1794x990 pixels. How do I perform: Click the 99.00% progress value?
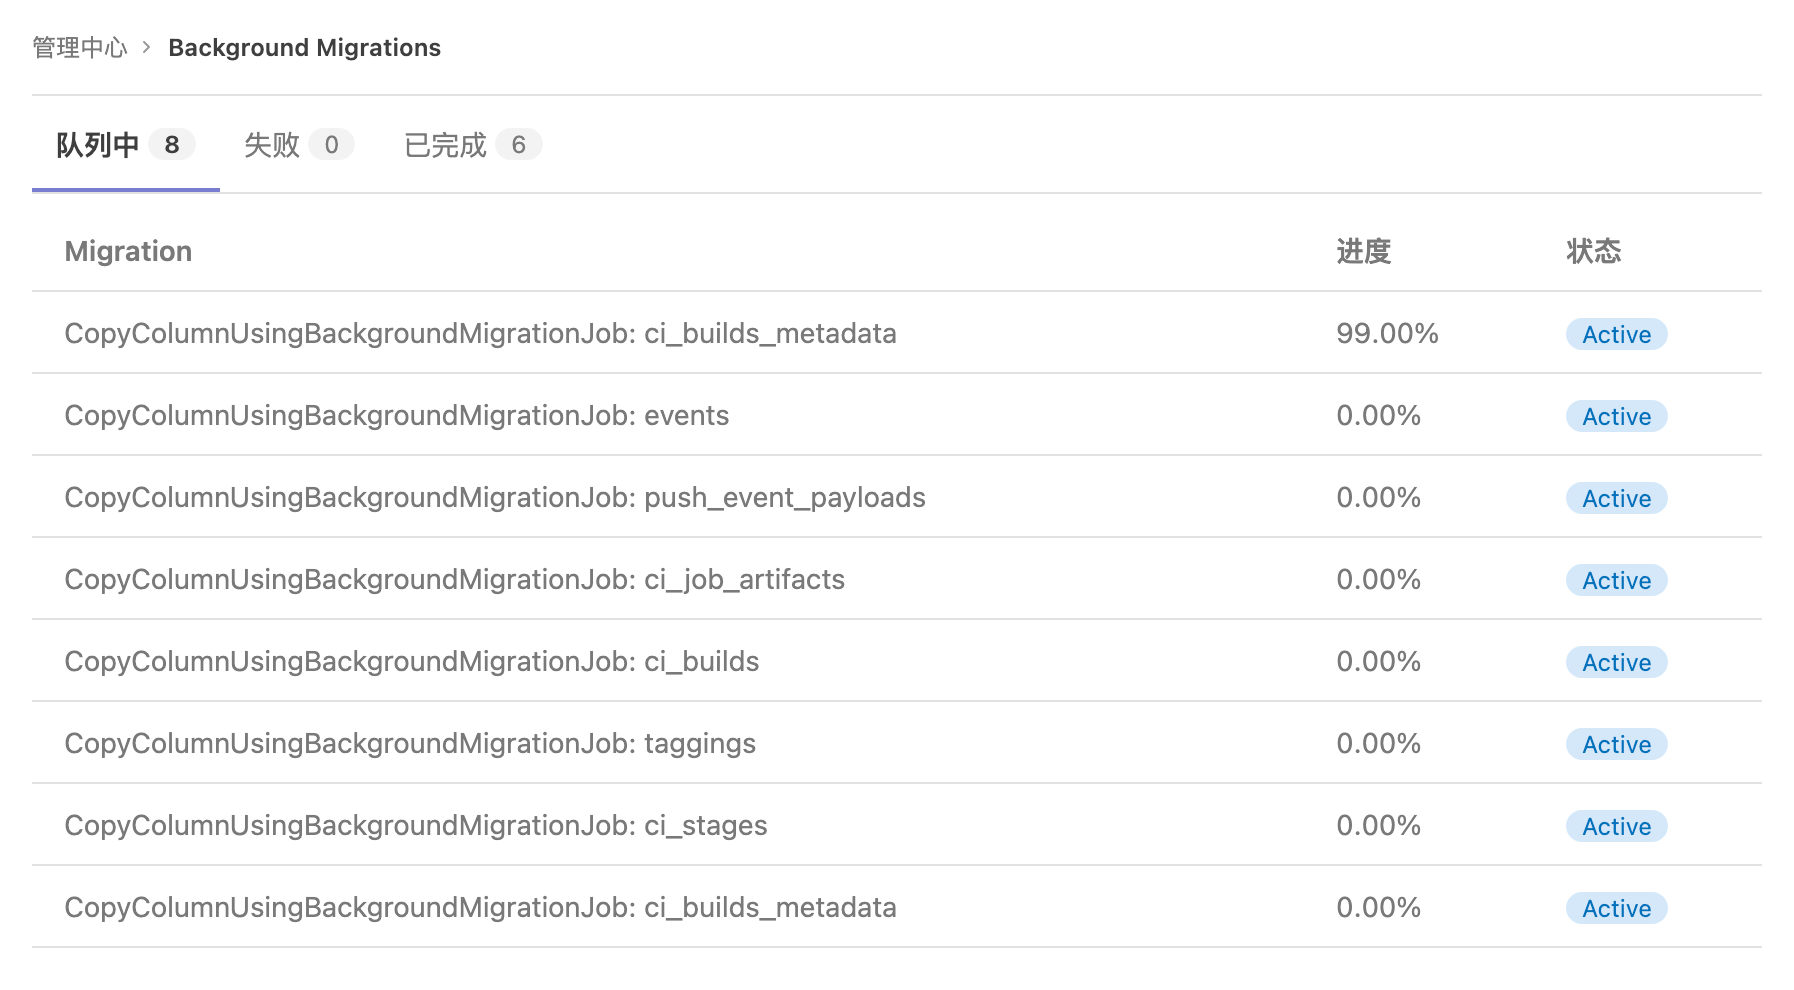1387,334
